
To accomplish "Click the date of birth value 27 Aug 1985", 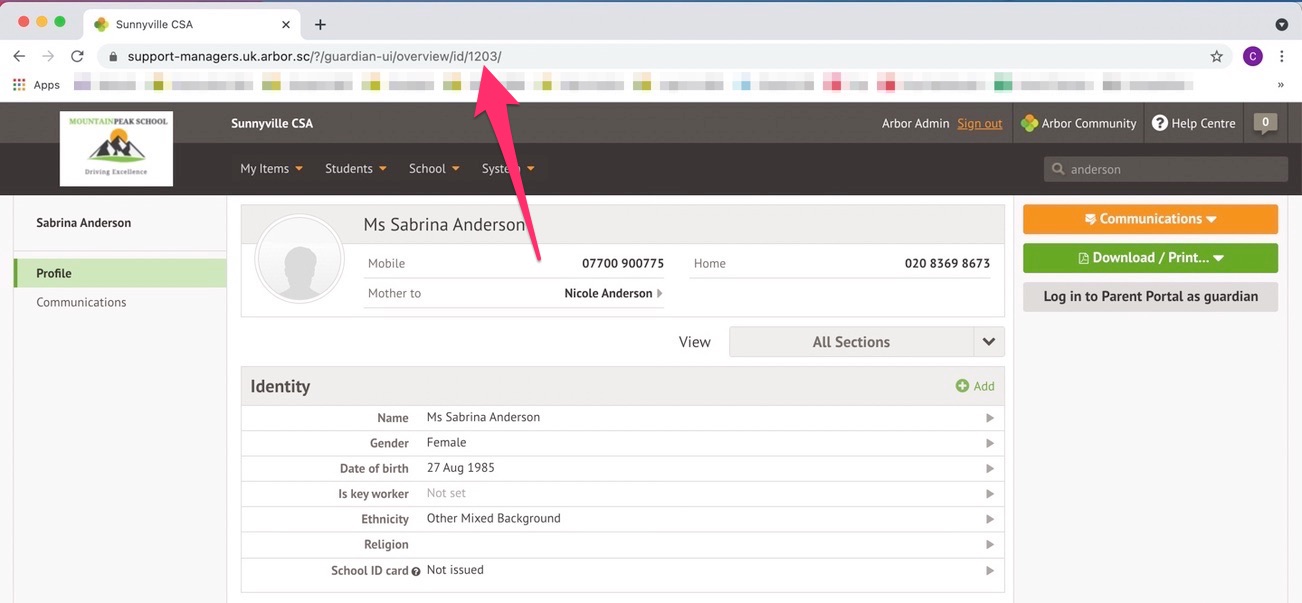I will [460, 468].
